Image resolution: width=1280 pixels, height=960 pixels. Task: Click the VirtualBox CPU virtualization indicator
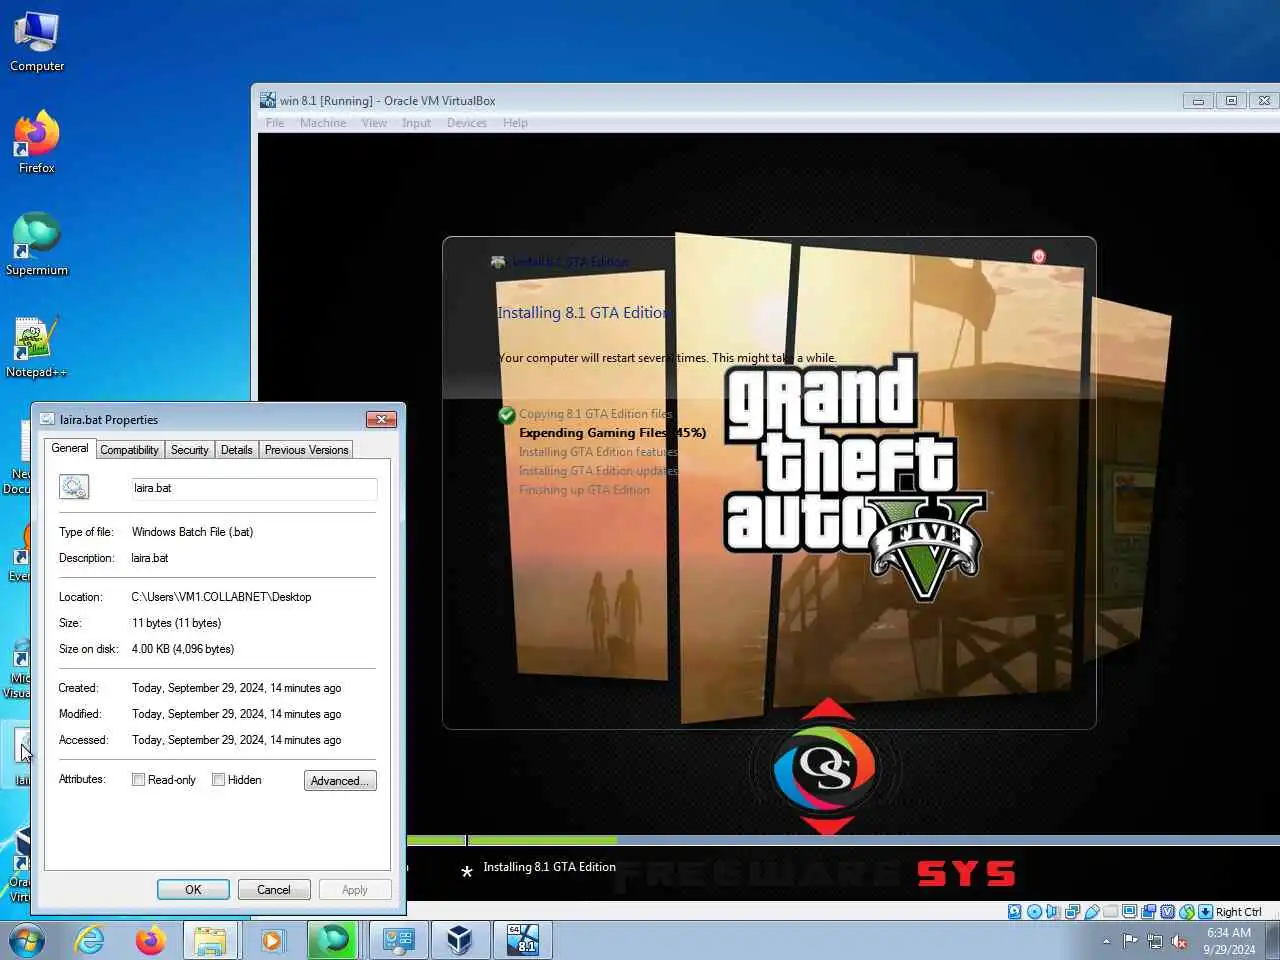1167,911
